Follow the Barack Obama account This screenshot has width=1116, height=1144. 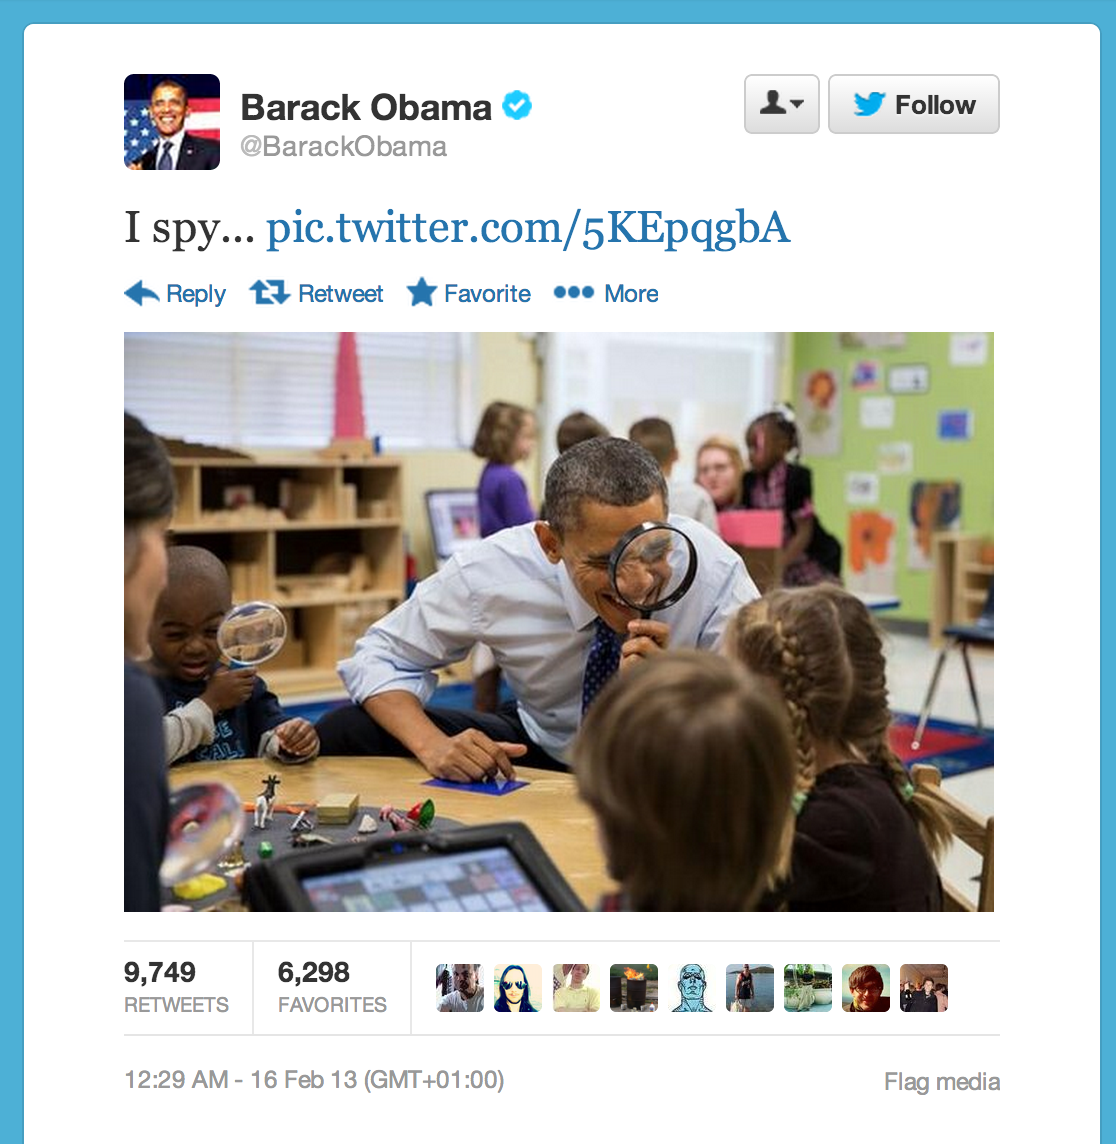913,104
